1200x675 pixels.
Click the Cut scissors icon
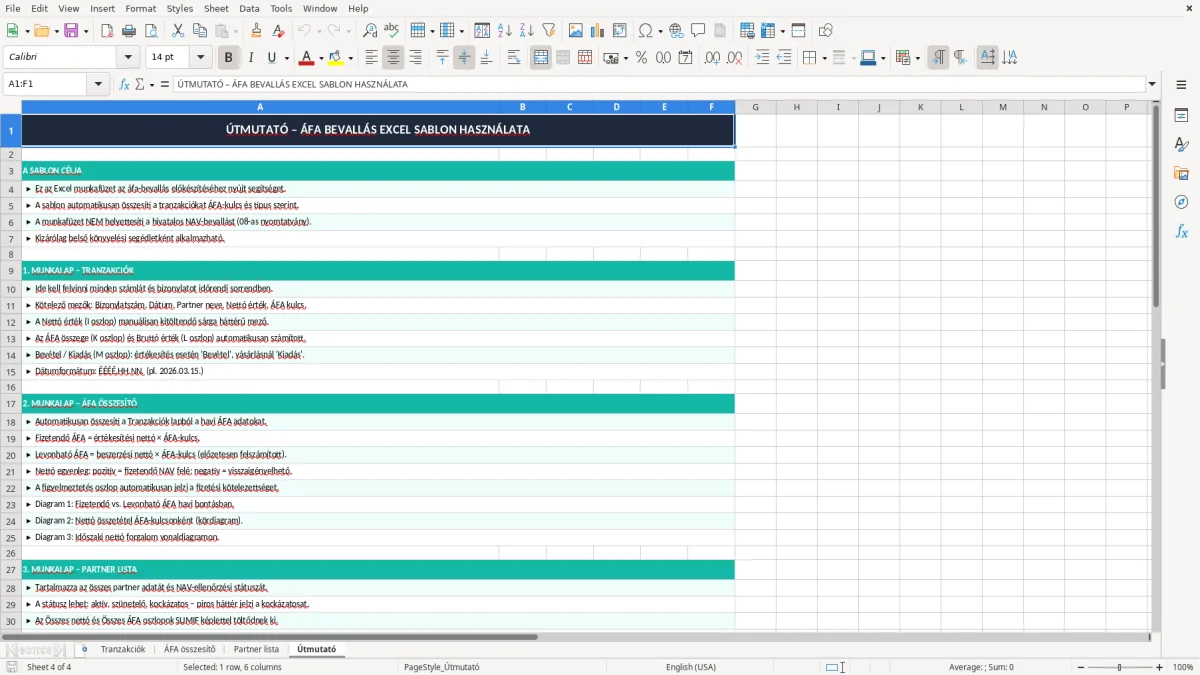[178, 31]
